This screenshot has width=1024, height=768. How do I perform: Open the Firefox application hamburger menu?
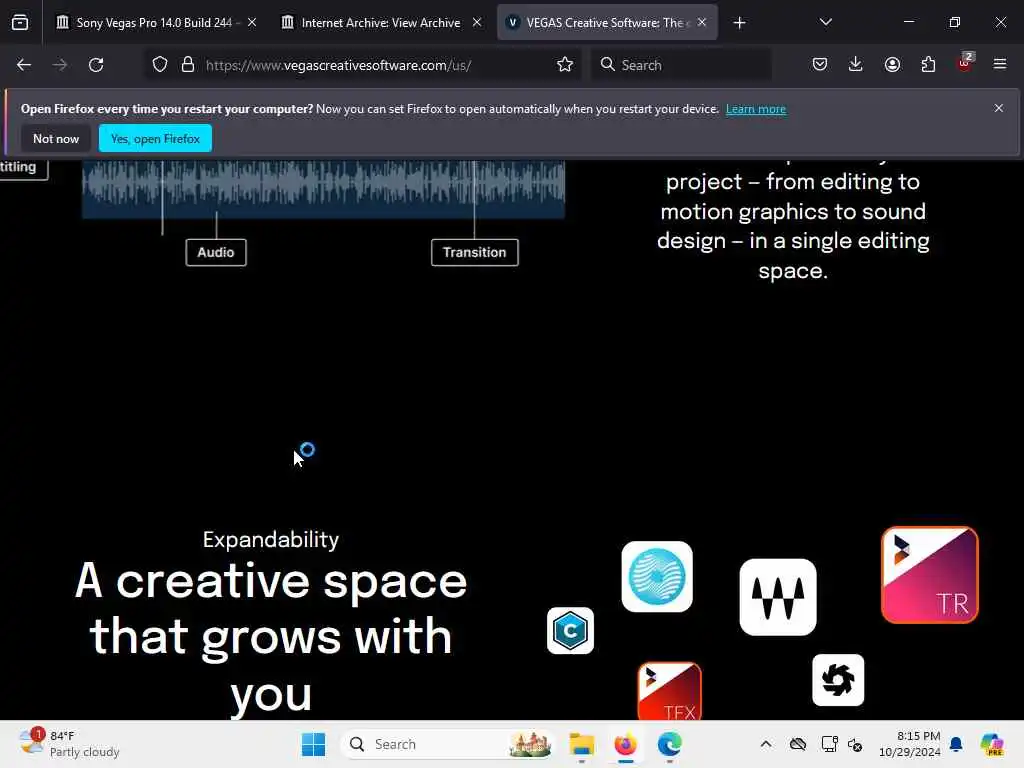(x=1000, y=65)
